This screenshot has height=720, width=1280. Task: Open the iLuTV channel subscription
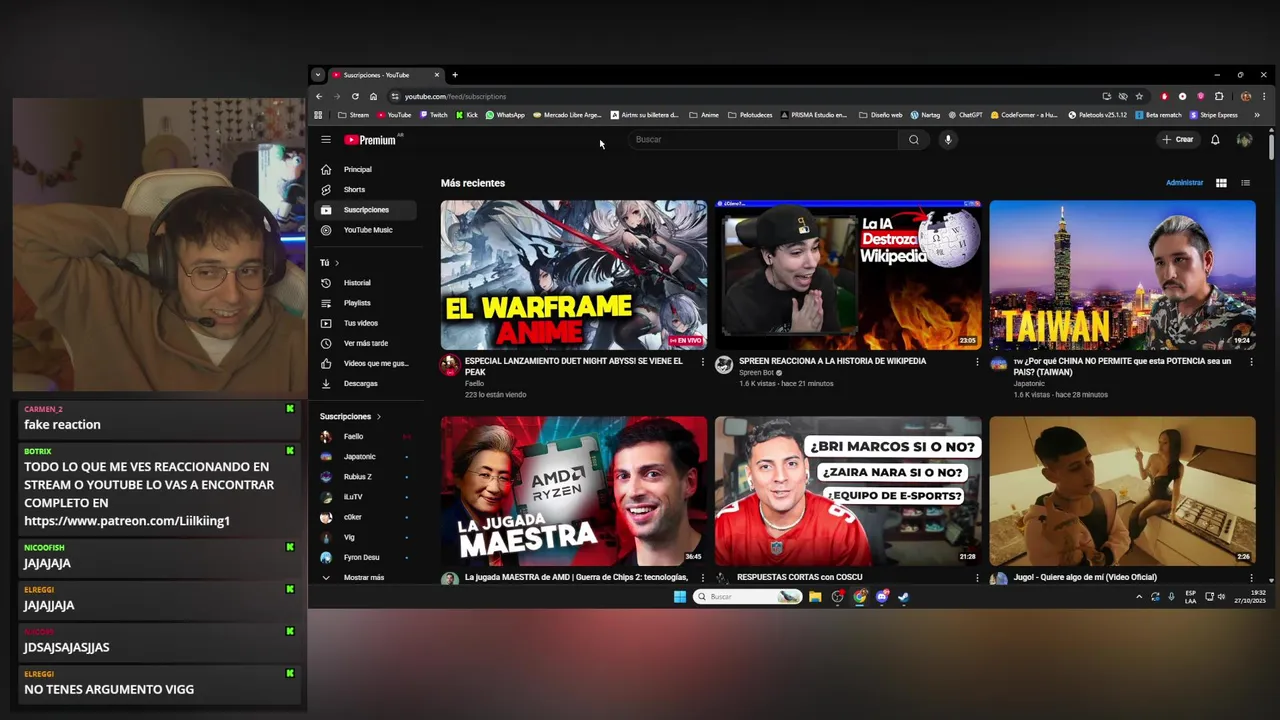[x=366, y=497]
